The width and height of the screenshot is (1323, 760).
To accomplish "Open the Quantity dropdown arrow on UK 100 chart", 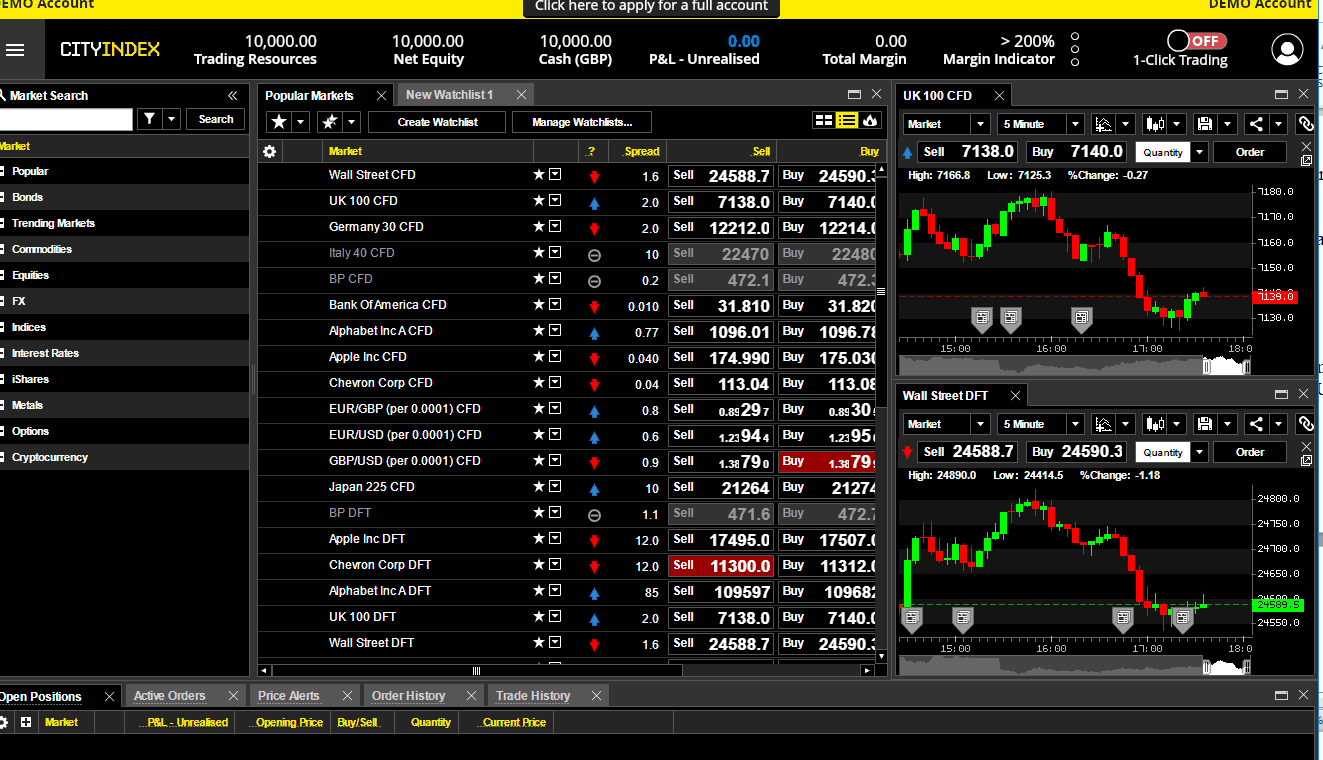I will click(1199, 152).
